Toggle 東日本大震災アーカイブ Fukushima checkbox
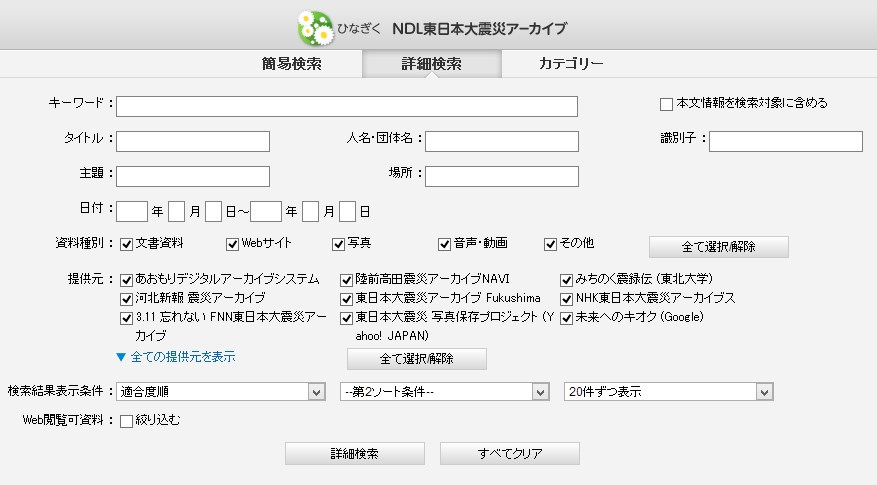Viewport: 877px width, 485px height. click(346, 299)
